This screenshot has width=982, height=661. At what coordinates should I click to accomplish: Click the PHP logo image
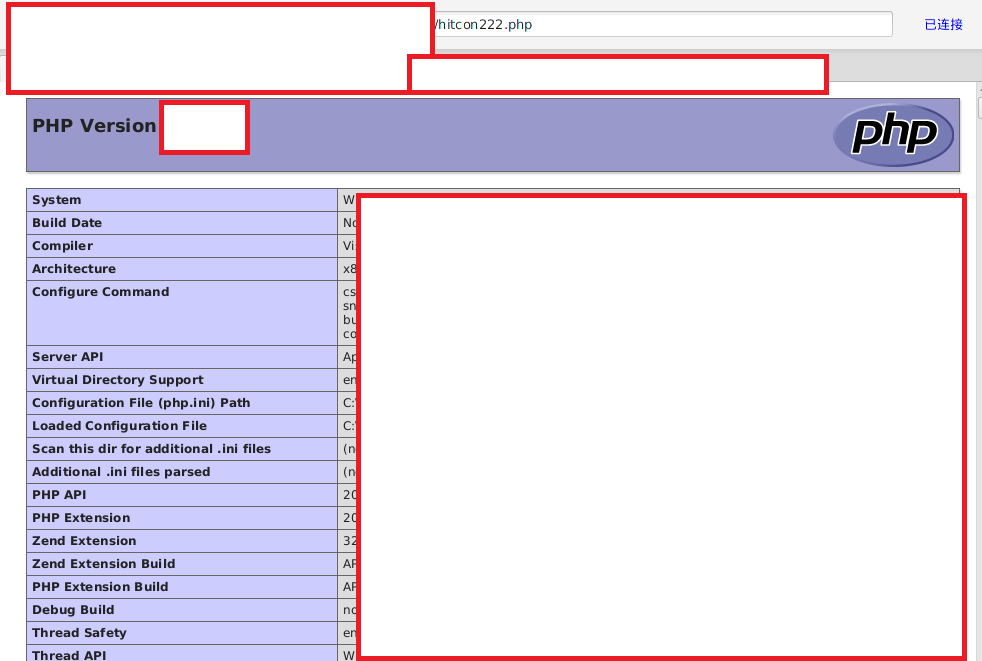tap(893, 135)
